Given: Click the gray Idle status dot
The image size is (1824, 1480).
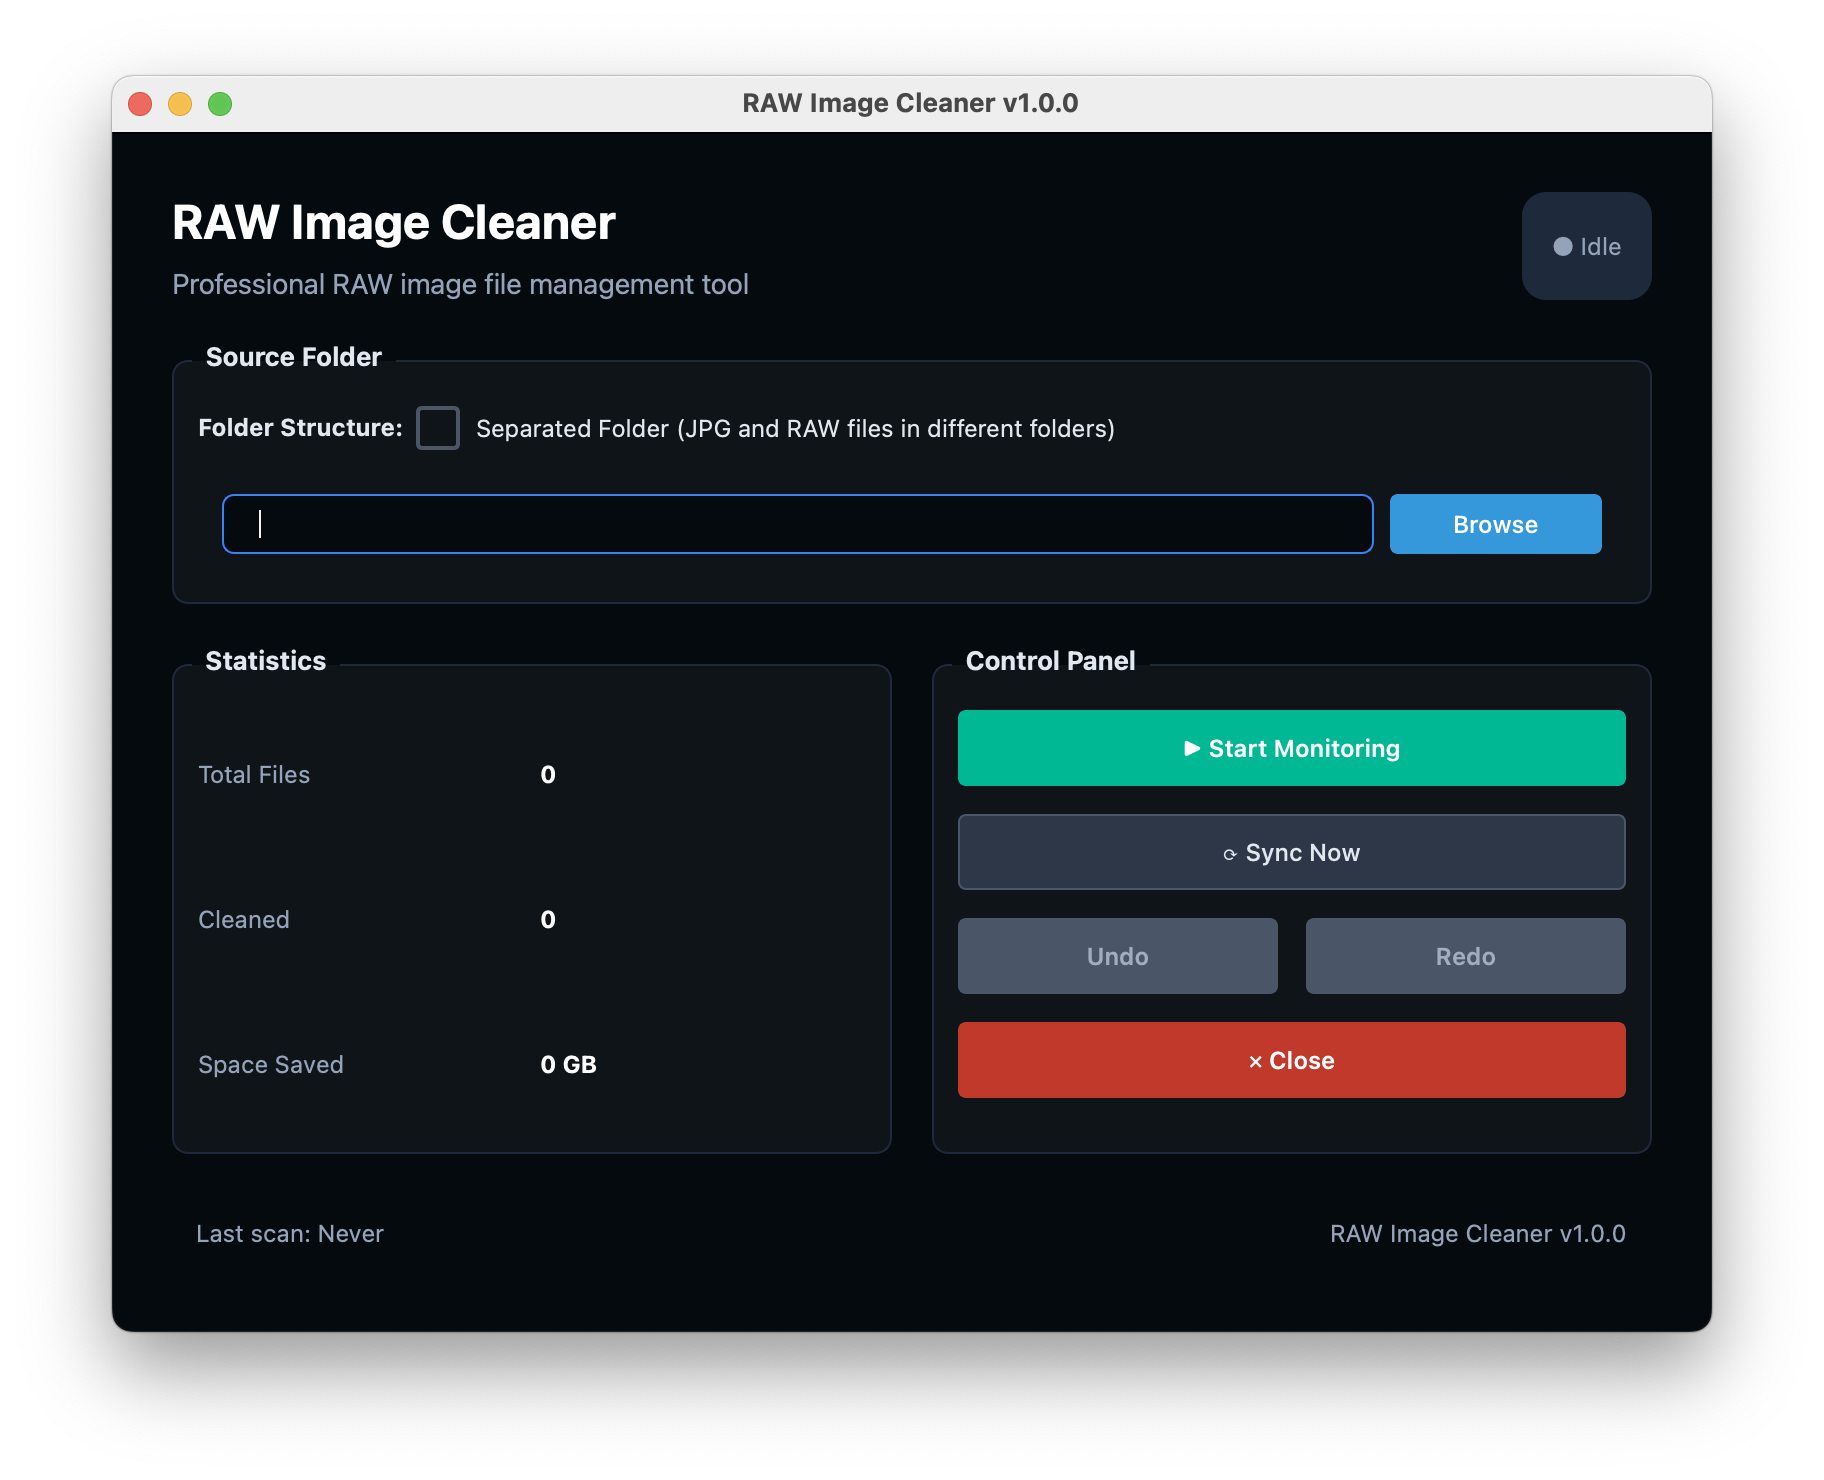Looking at the screenshot, I should pos(1562,247).
